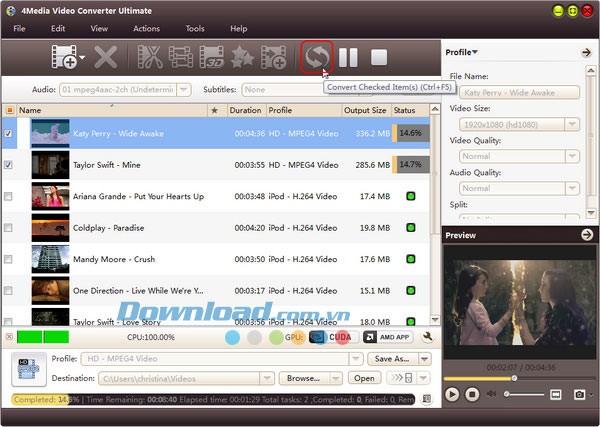Open the Audio track dropdown
The image size is (600, 427).
click(x=184, y=90)
